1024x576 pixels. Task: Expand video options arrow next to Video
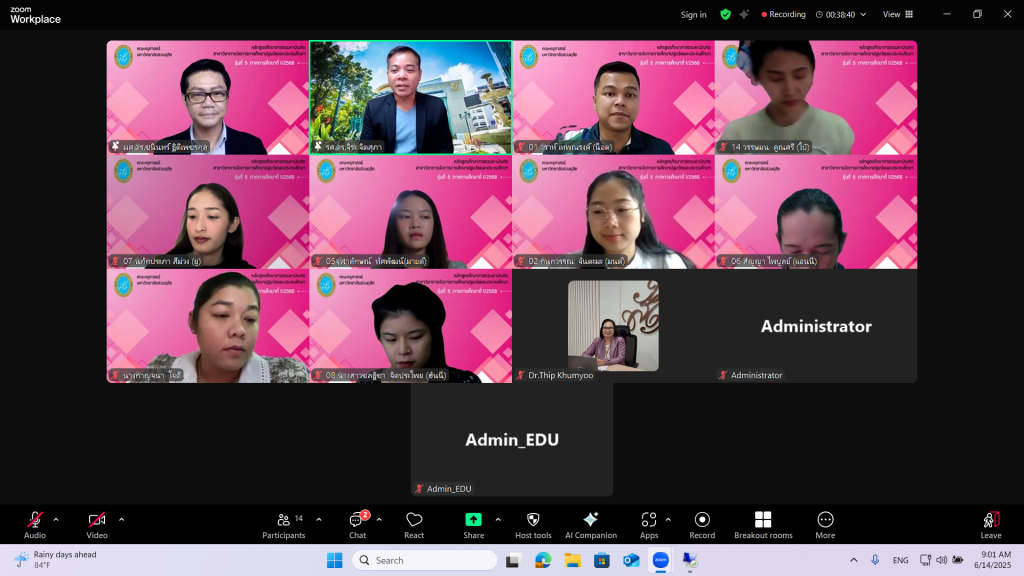122,519
